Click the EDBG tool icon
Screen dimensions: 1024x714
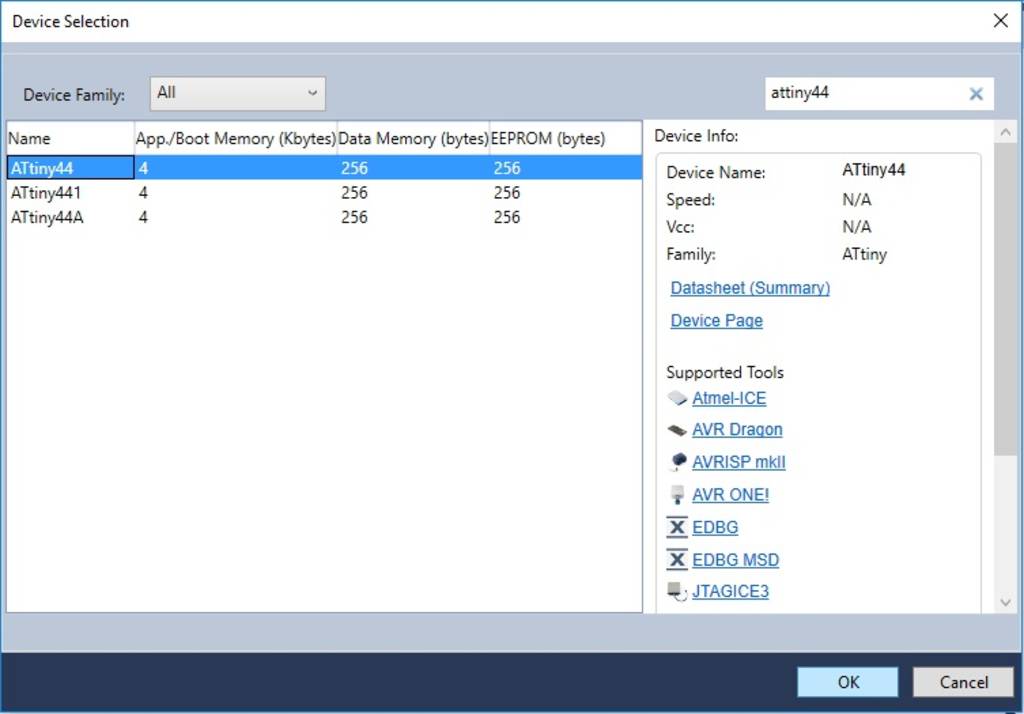(677, 527)
